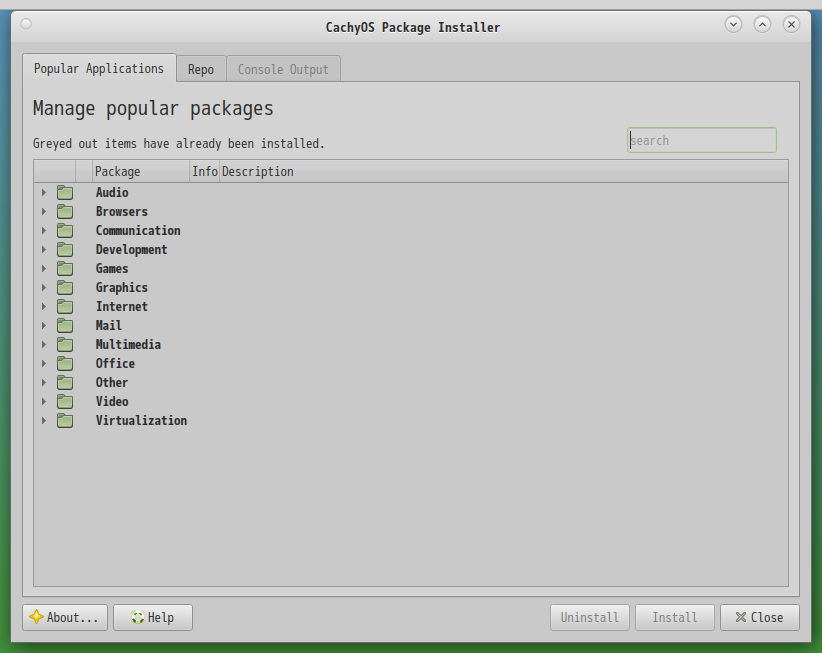822x653 pixels.
Task: Expand the Mail category arrow
Action: pyautogui.click(x=44, y=325)
